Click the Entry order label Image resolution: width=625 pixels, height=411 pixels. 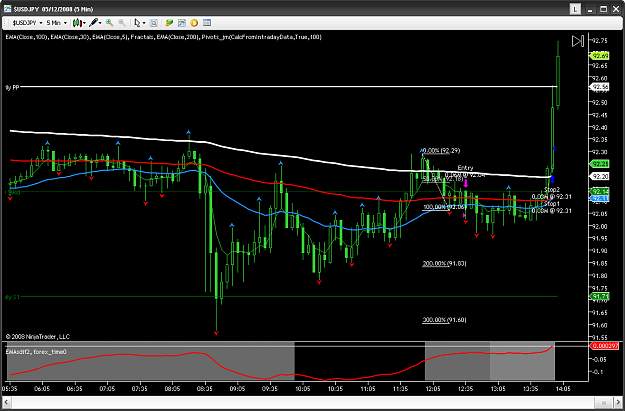pyautogui.click(x=465, y=168)
